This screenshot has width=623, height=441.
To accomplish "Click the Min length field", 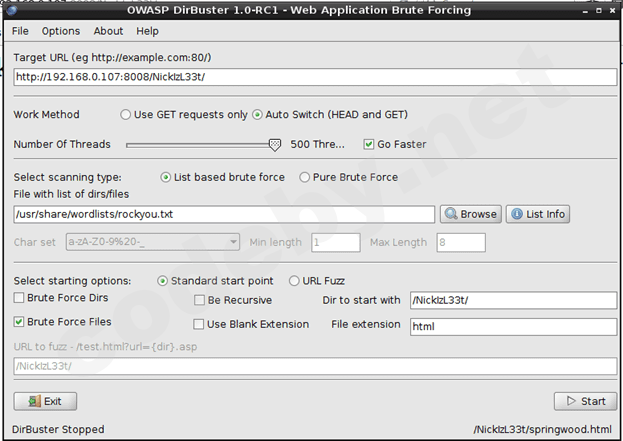I will tap(336, 242).
